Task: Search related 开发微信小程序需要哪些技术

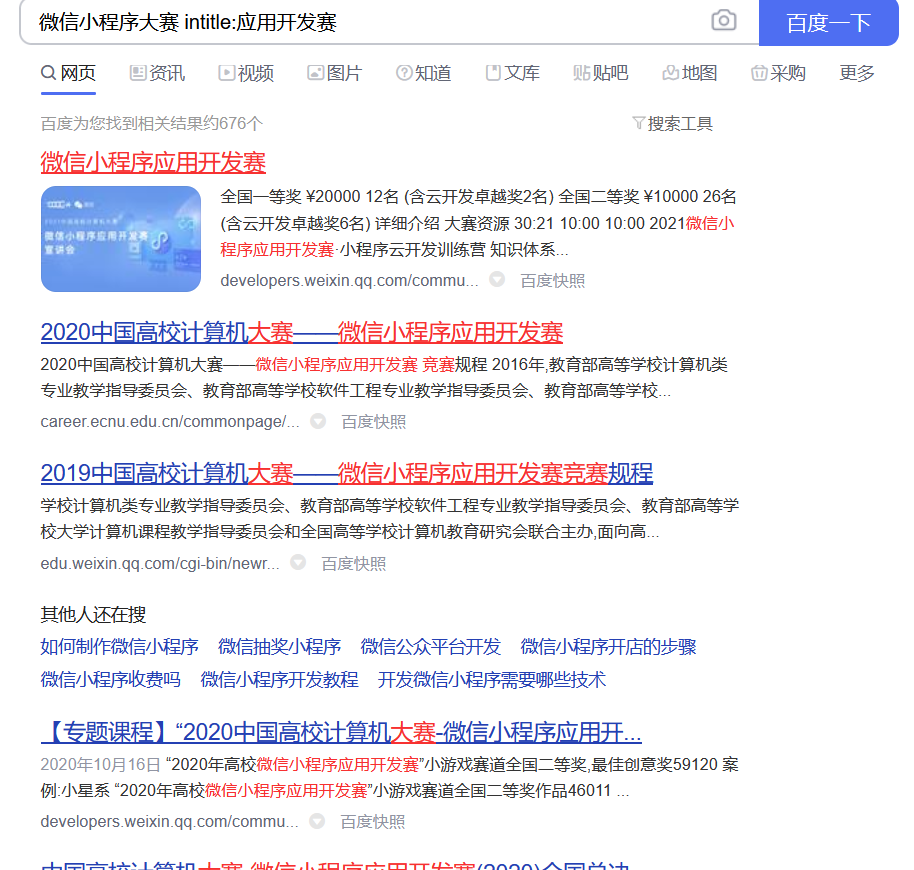Action: 491,679
